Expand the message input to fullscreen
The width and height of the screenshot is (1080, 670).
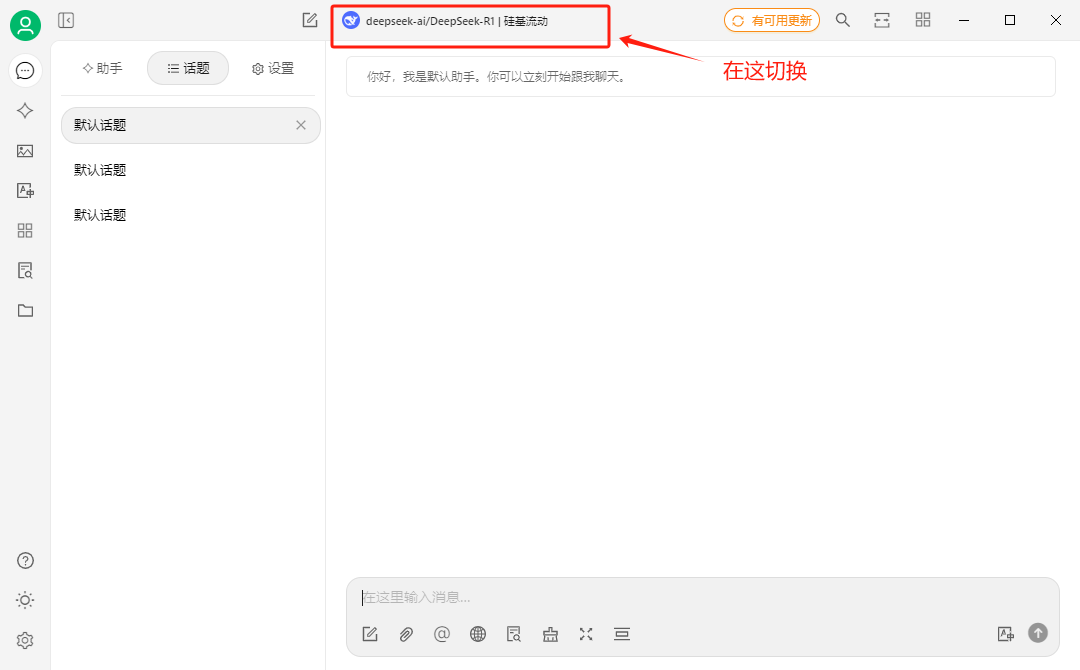pyautogui.click(x=585, y=633)
